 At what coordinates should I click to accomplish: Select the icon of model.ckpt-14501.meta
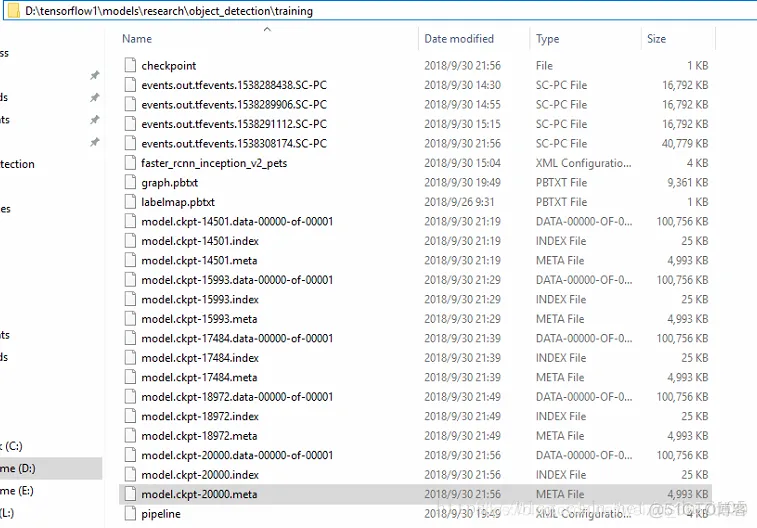point(130,260)
